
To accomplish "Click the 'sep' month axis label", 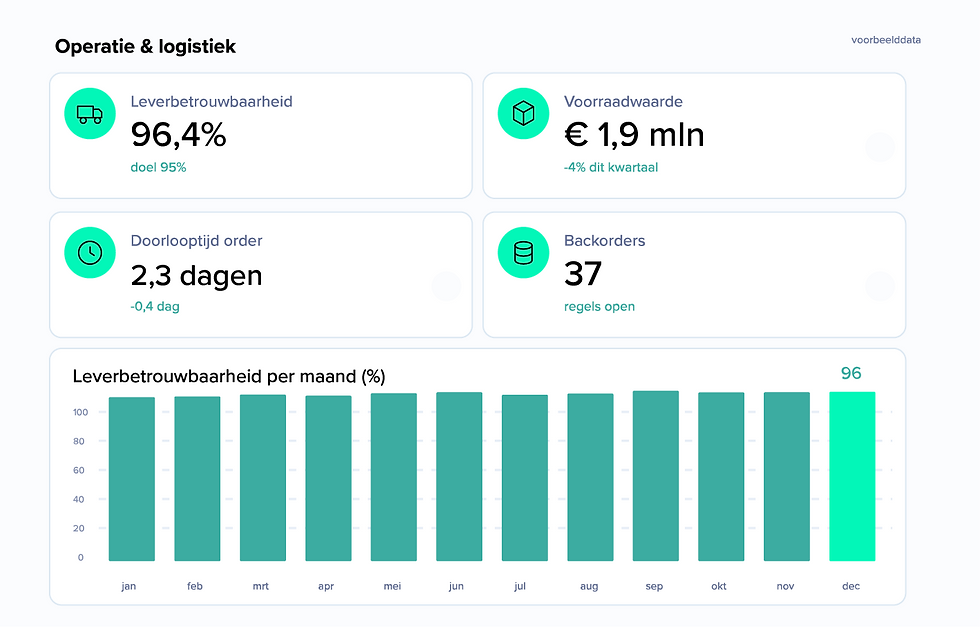I will point(654,586).
